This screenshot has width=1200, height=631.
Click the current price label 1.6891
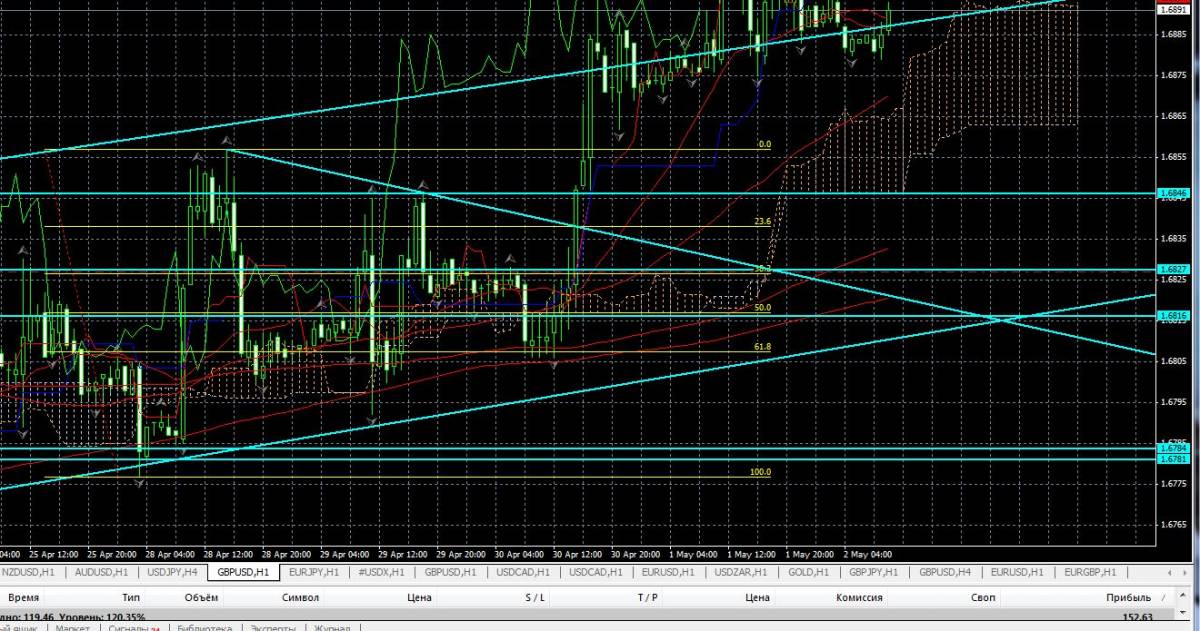tap(1172, 10)
